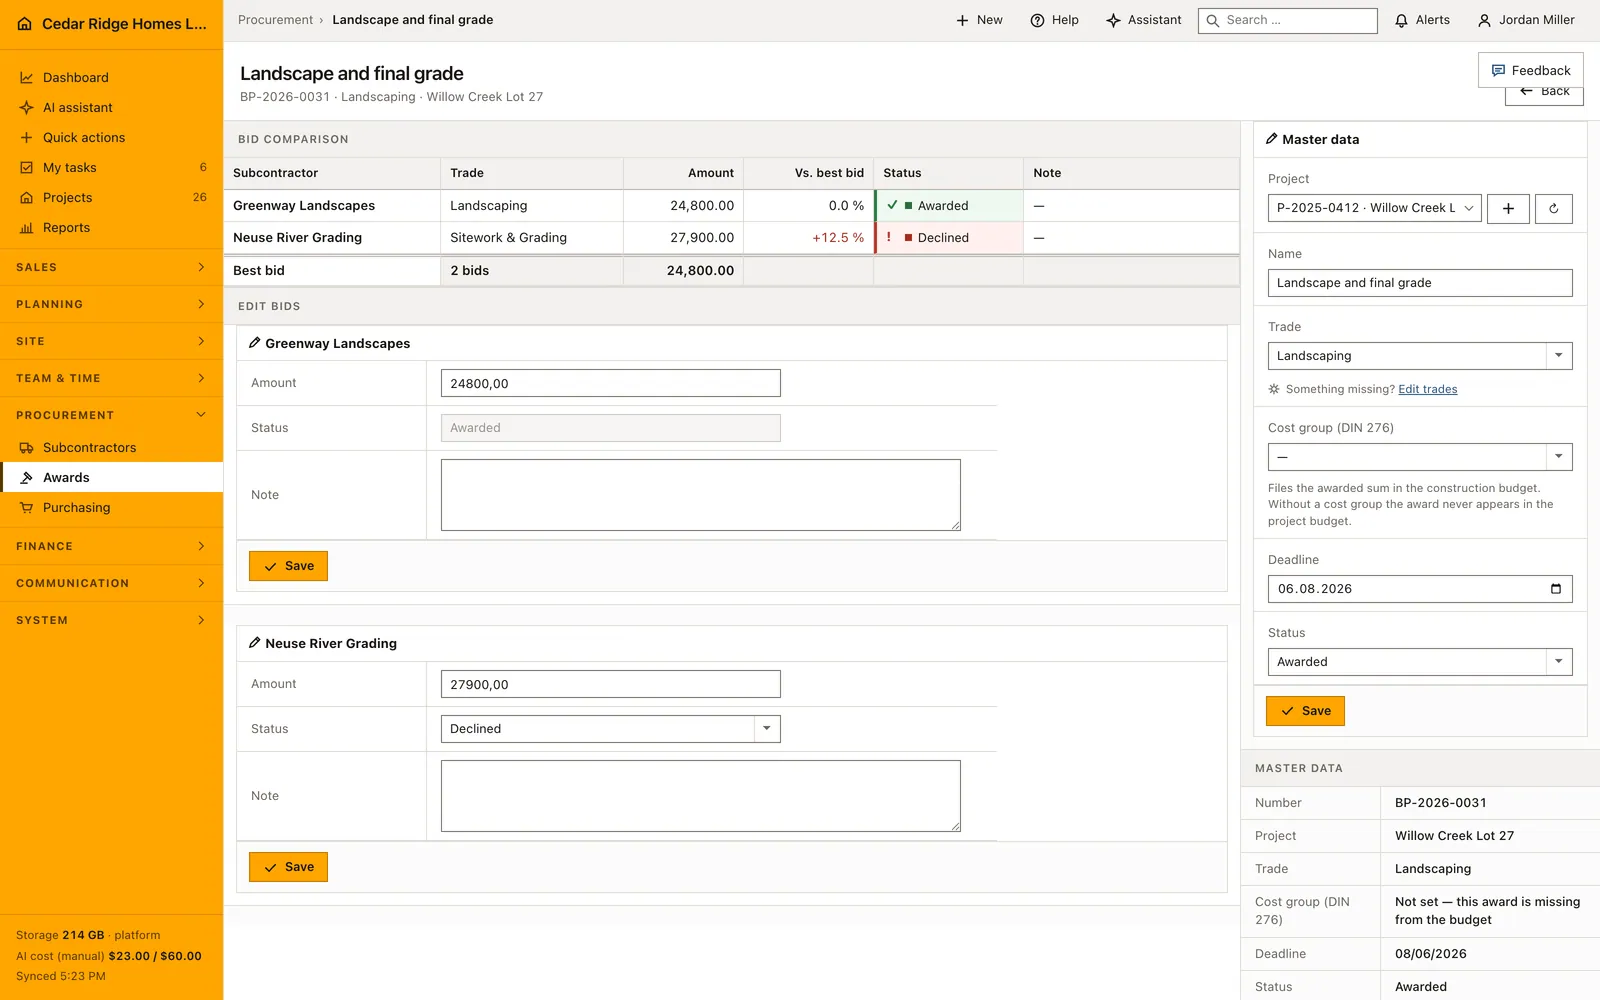Click the Declined status cell
This screenshot has height=1000, width=1600.
click(x=948, y=238)
